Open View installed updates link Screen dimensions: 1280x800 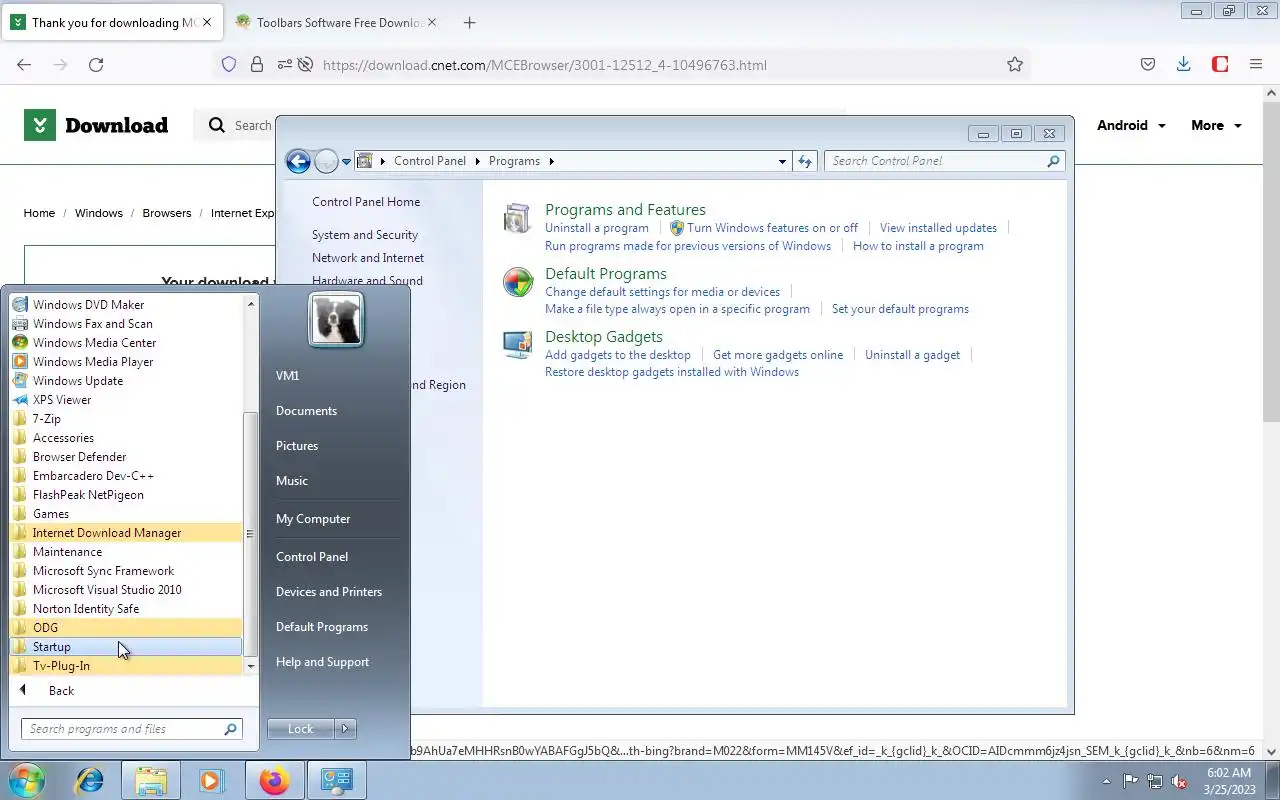pyautogui.click(x=938, y=228)
